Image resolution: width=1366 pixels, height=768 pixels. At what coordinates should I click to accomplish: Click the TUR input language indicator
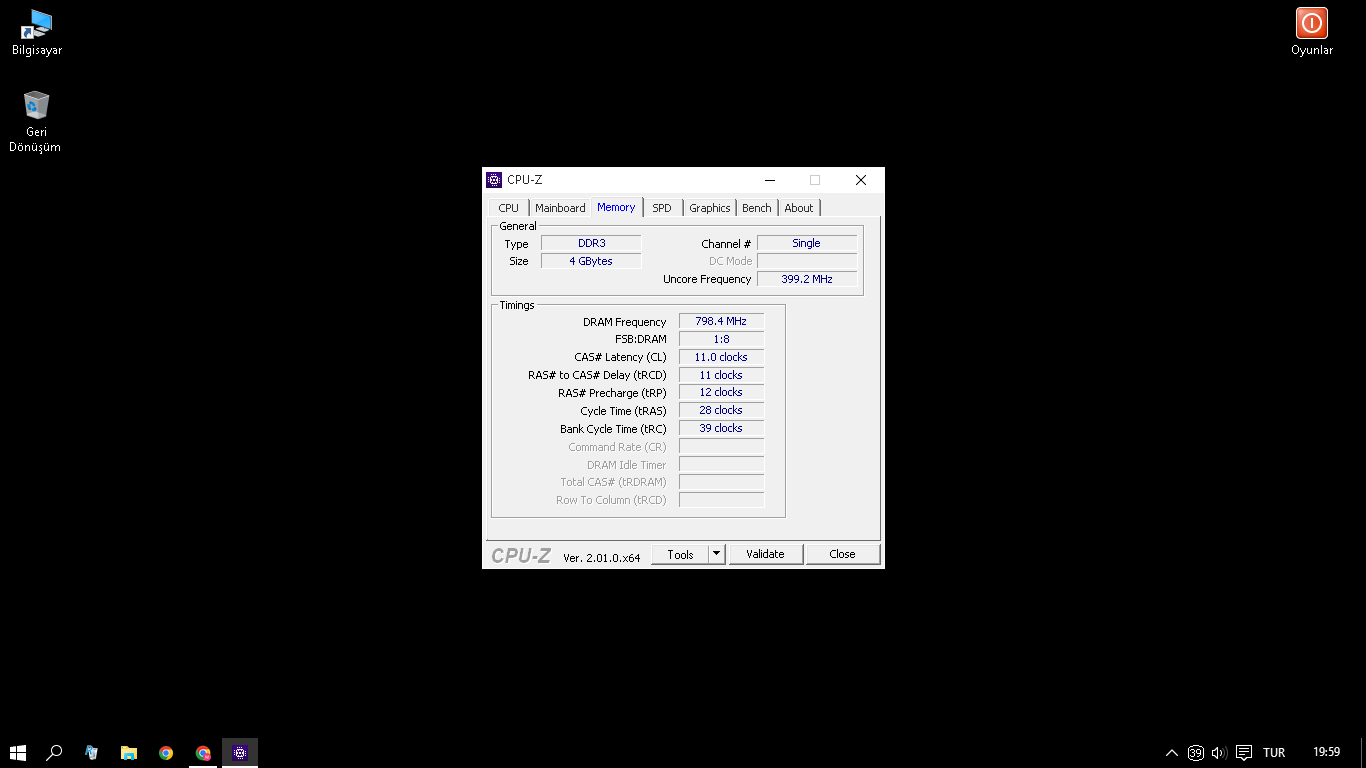[1274, 753]
